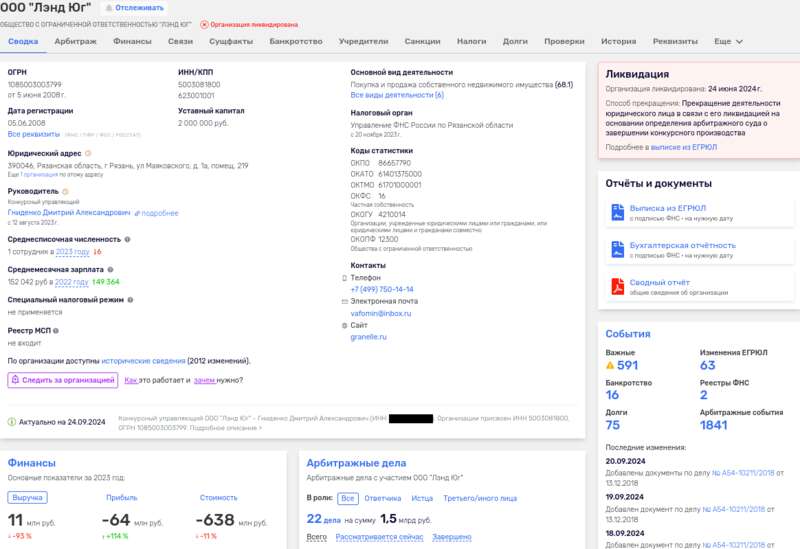Open События section heading
Viewport: 800px width, 549px height.
628,334
